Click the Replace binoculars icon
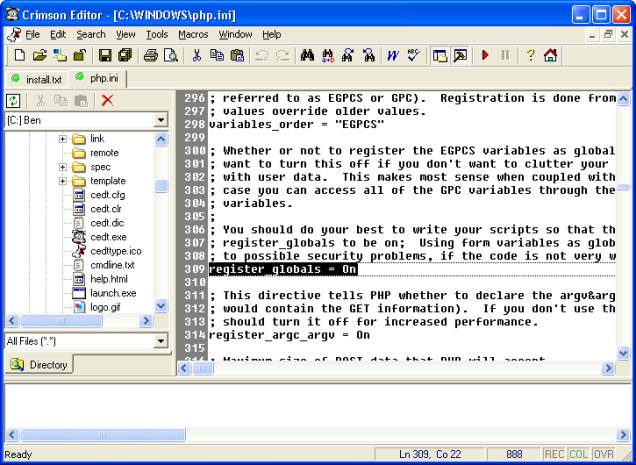Screen dimensions: 636x465 pos(328,55)
